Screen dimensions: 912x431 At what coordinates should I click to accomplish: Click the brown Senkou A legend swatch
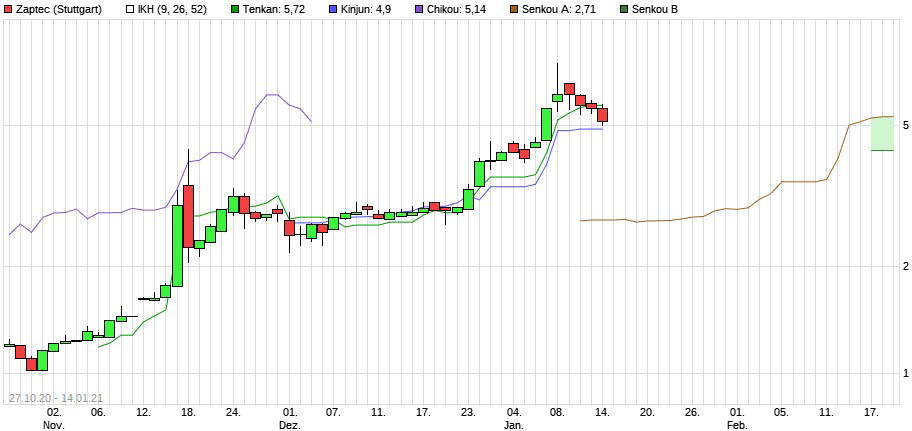[x=514, y=9]
